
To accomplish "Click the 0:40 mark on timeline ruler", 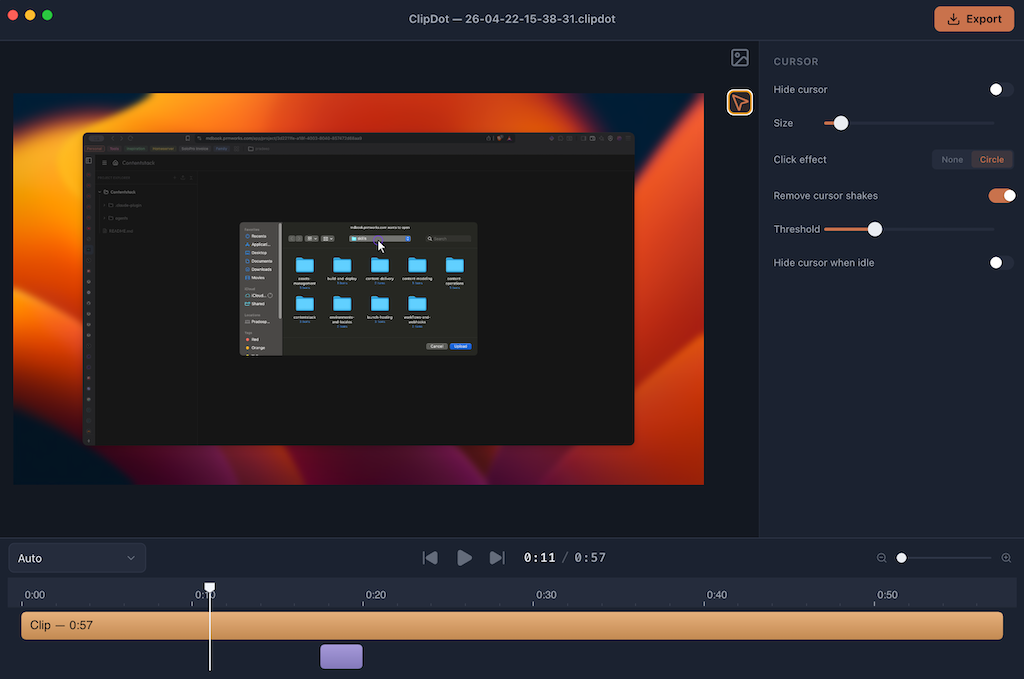I will click(717, 595).
